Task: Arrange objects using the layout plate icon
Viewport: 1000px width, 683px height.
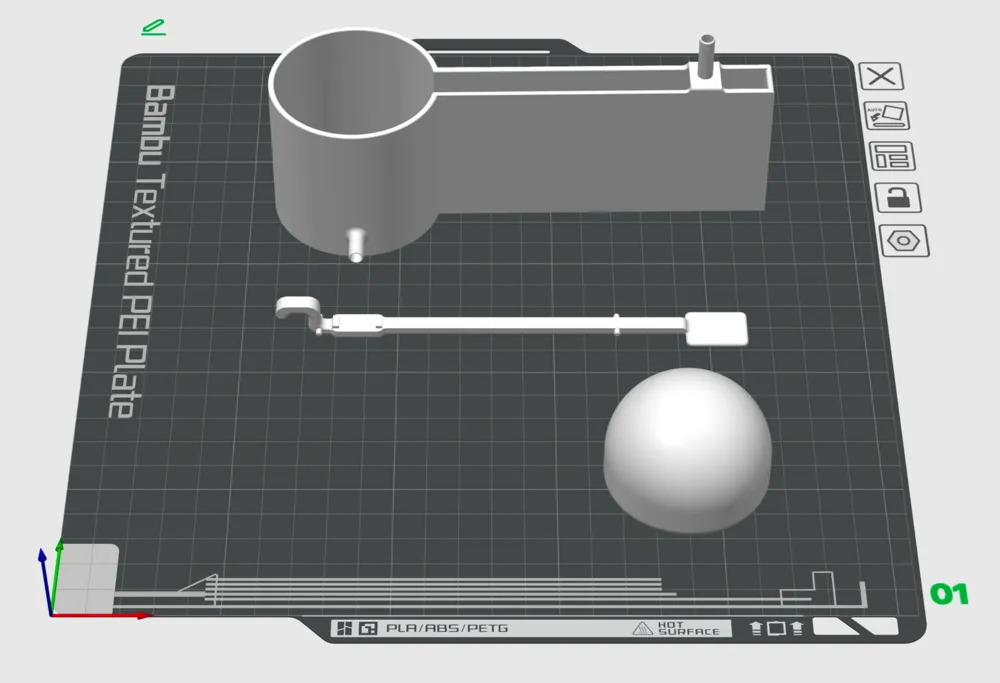Action: click(x=892, y=156)
